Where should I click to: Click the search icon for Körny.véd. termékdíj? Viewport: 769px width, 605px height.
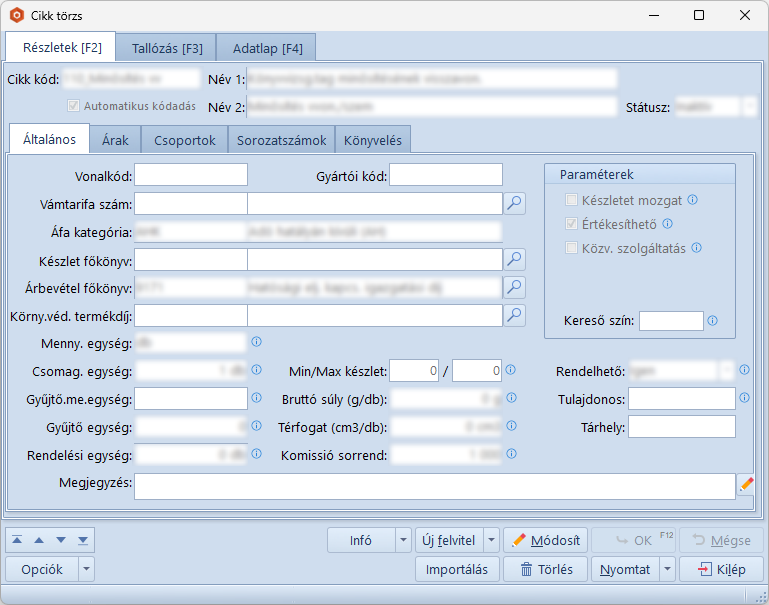tap(513, 316)
